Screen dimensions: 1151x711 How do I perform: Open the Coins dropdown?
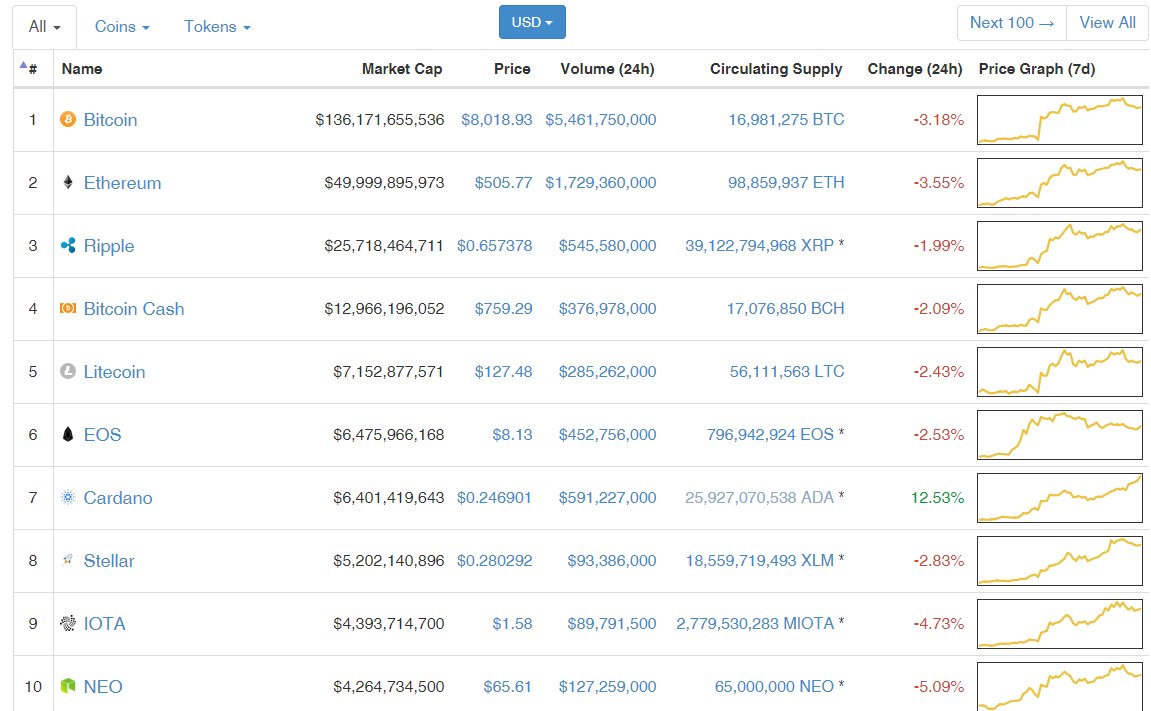pos(122,27)
